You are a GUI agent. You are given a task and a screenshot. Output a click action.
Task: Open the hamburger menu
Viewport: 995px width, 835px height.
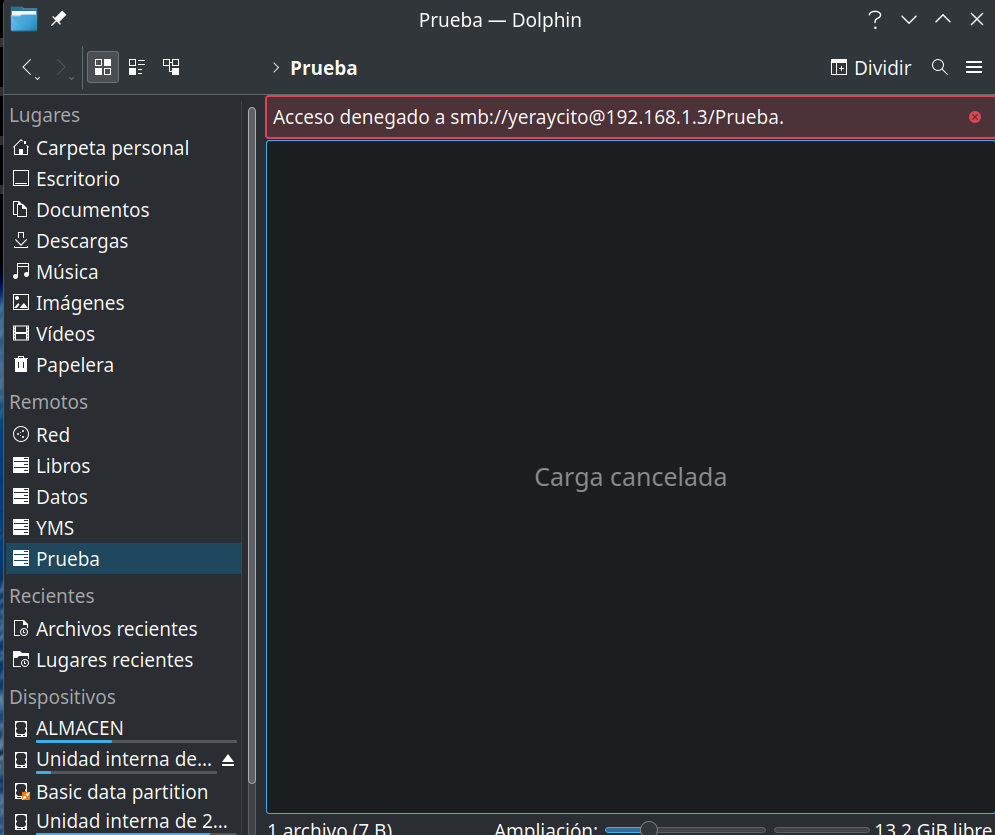click(974, 67)
